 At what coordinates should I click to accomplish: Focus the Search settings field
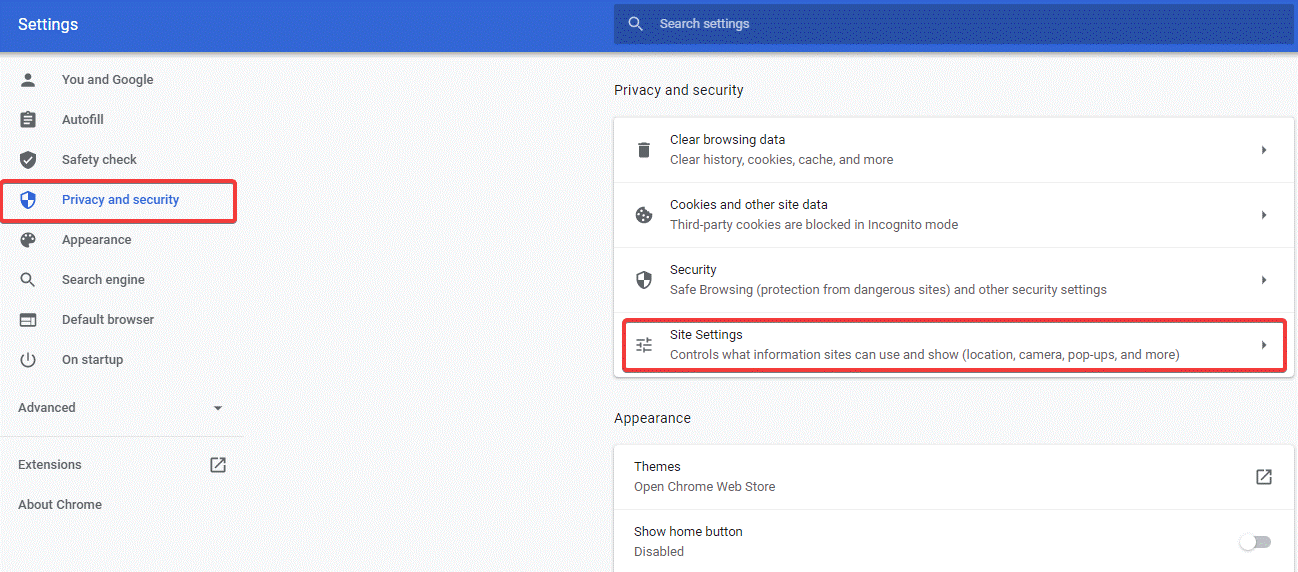[954, 24]
